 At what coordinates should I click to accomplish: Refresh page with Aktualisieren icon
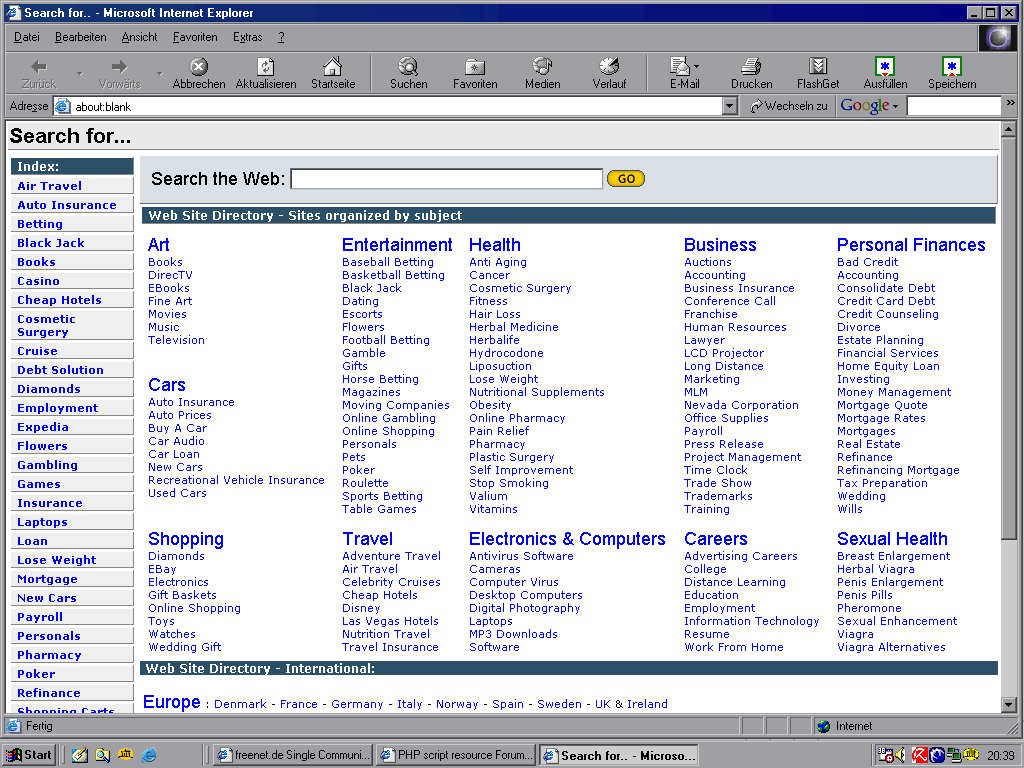[266, 67]
